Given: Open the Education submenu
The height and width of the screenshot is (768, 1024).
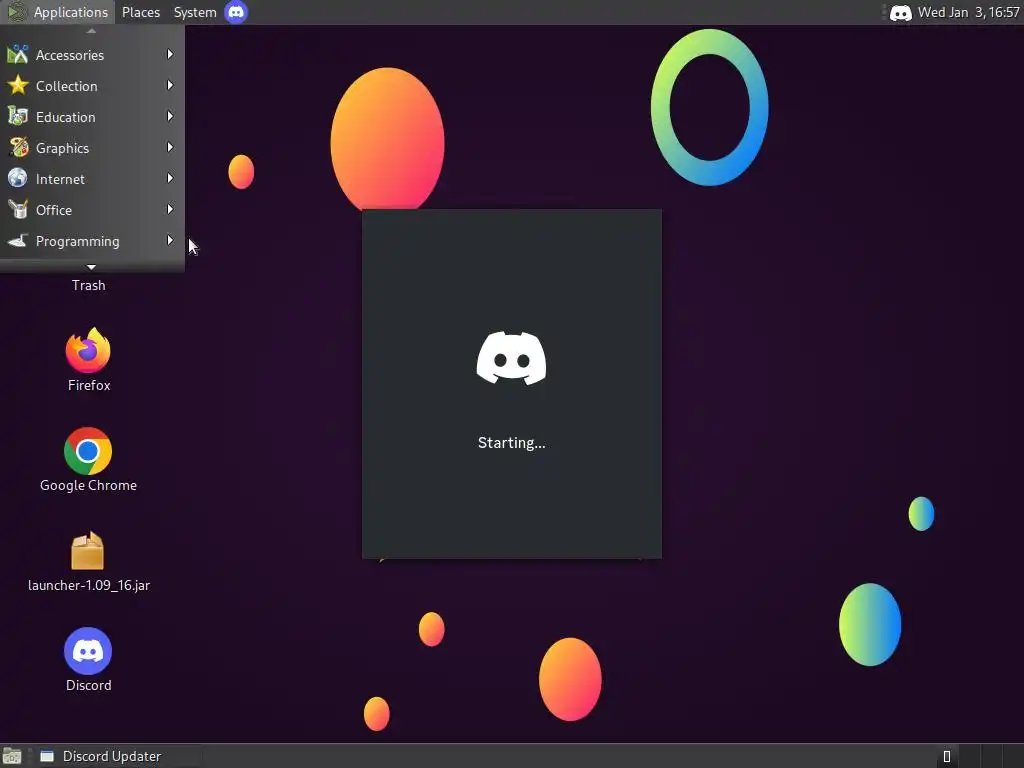Looking at the screenshot, I should 91,117.
